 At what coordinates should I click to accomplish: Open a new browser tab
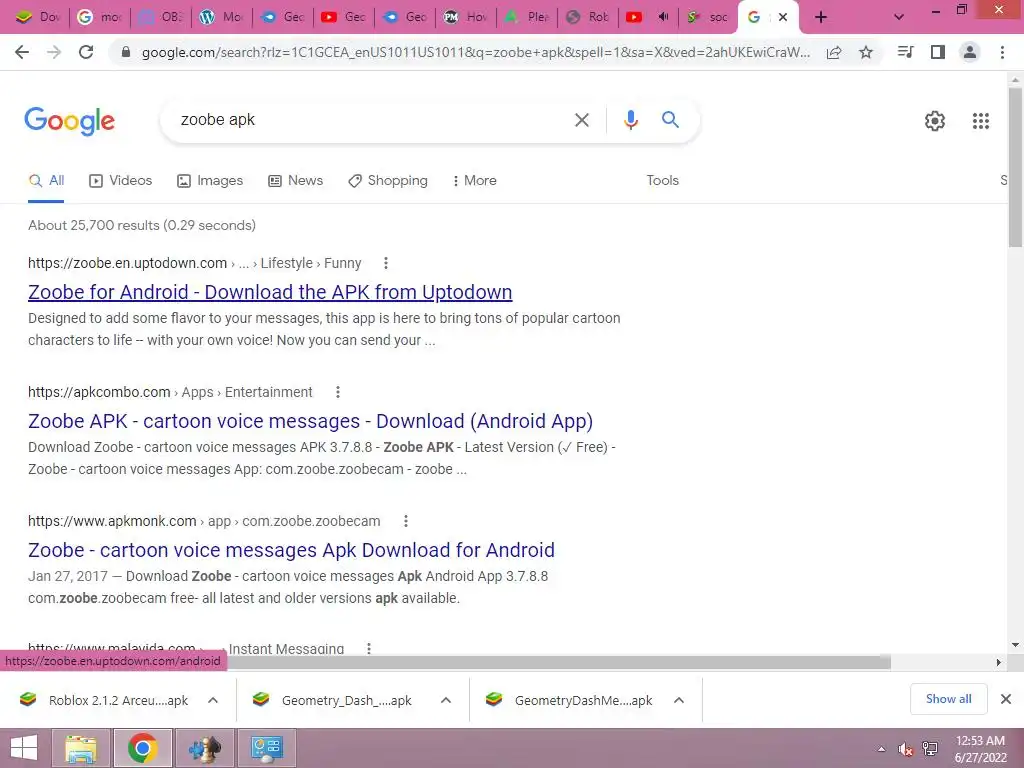click(x=821, y=18)
